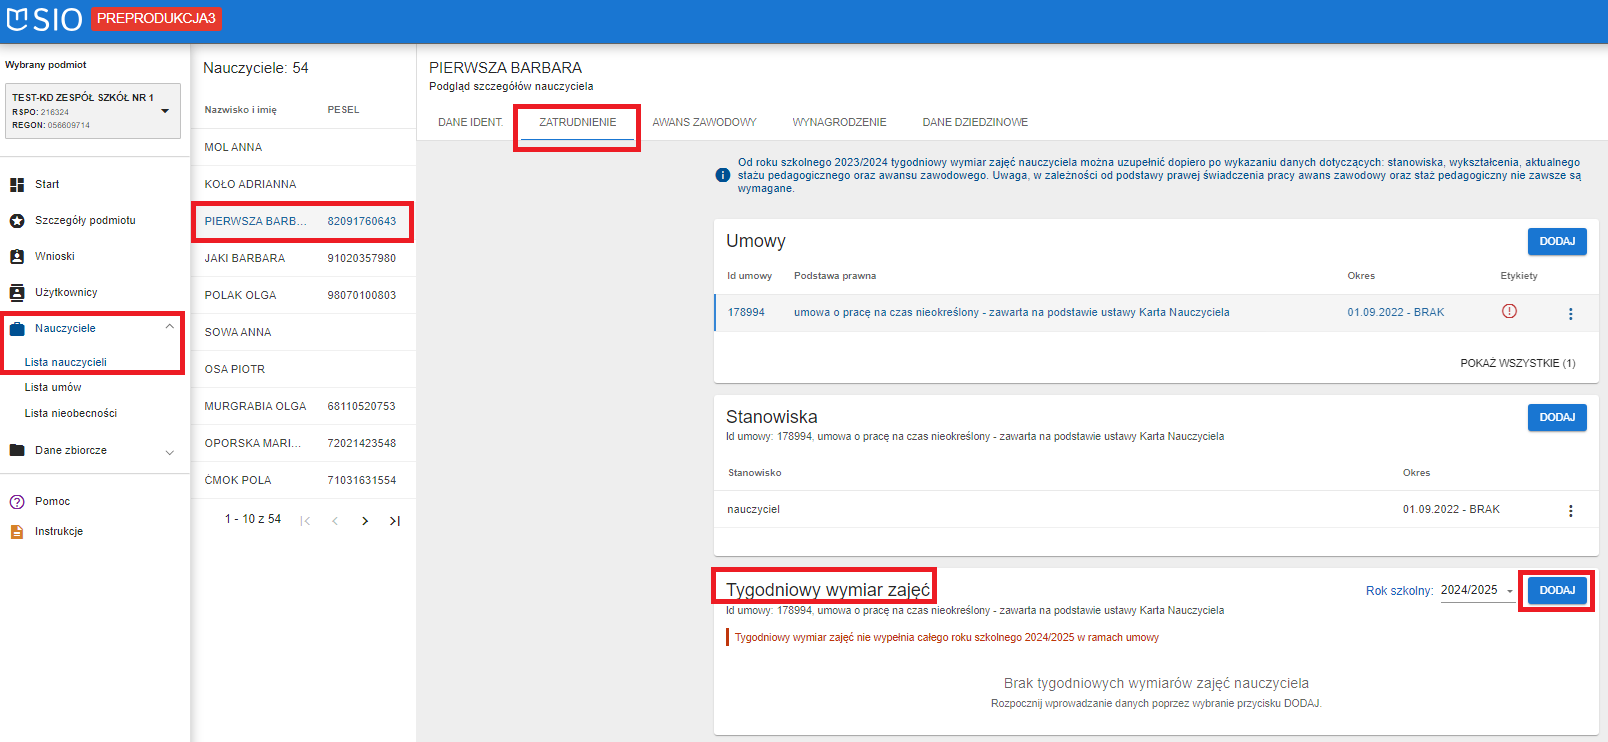Image resolution: width=1608 pixels, height=742 pixels.
Task: Switch to the Awans zawodowy tab
Action: (x=704, y=123)
